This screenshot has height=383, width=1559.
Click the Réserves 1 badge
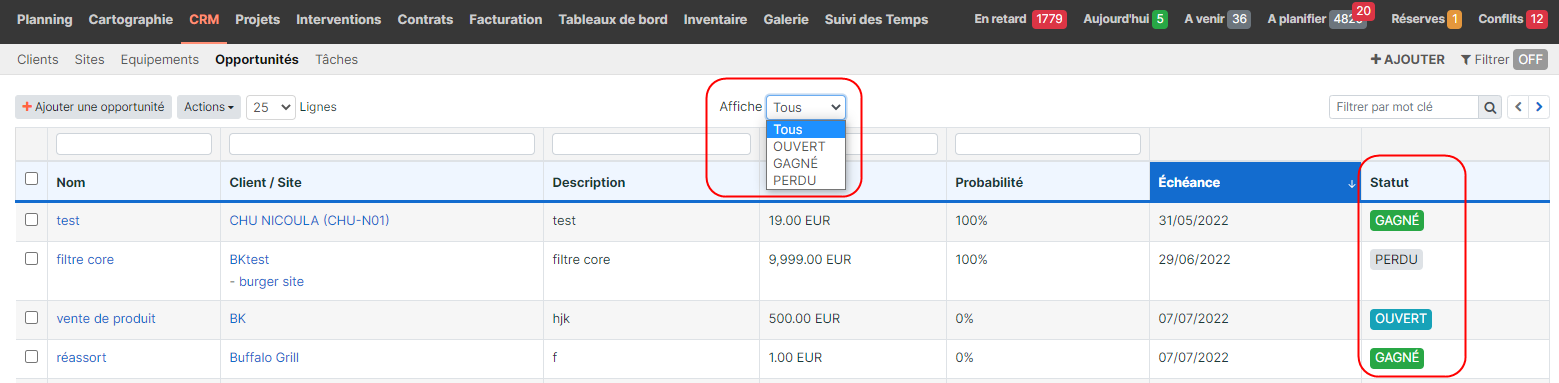[1426, 19]
